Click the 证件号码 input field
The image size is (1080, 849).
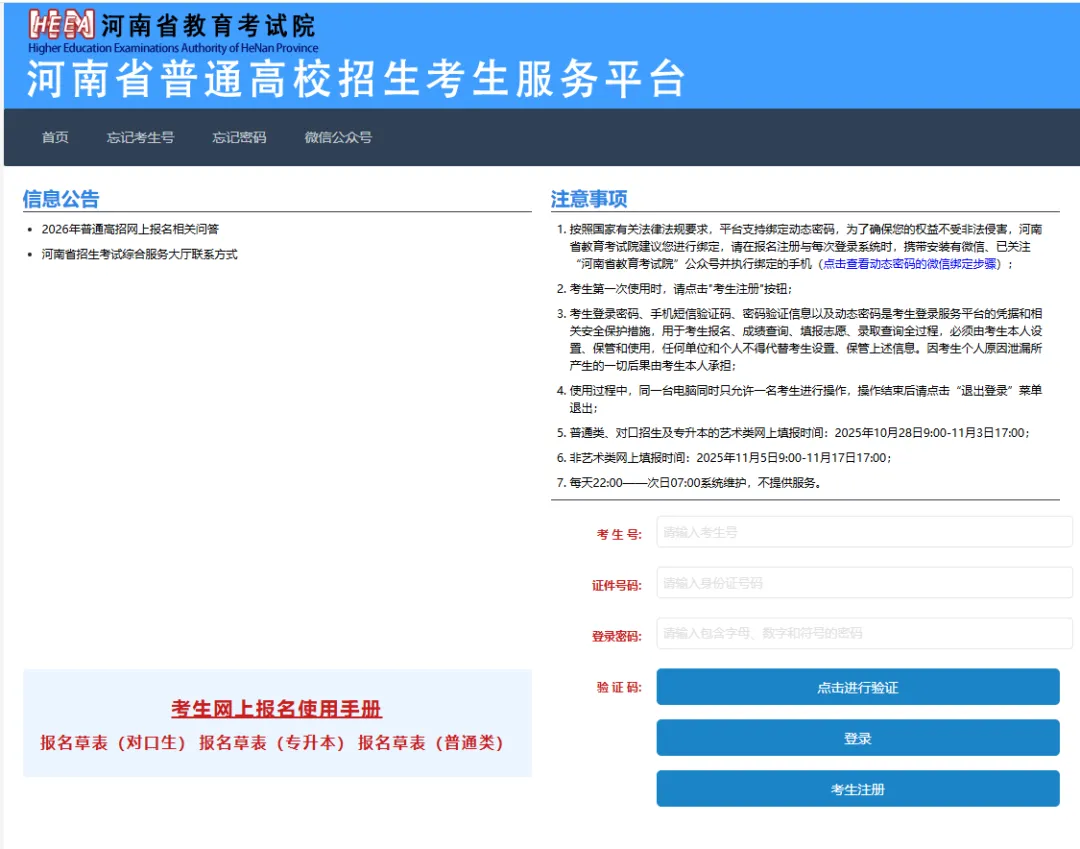pos(864,583)
